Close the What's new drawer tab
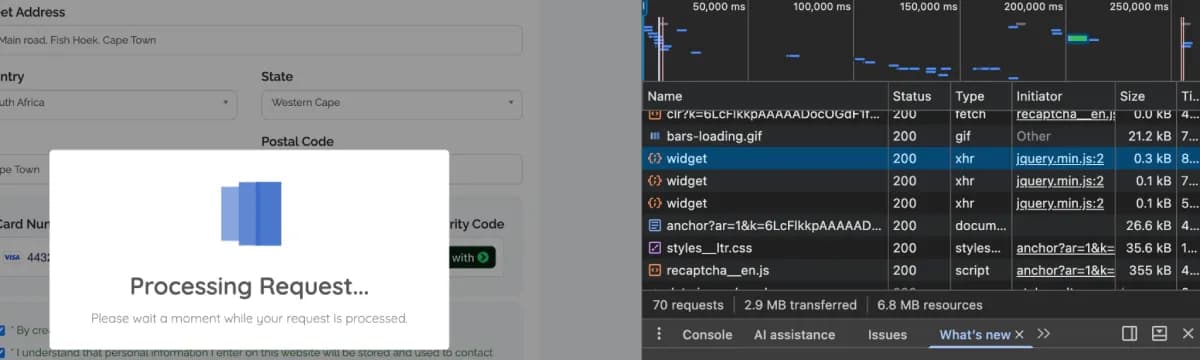Screen dimensions: 1200x360 coord(1020,335)
